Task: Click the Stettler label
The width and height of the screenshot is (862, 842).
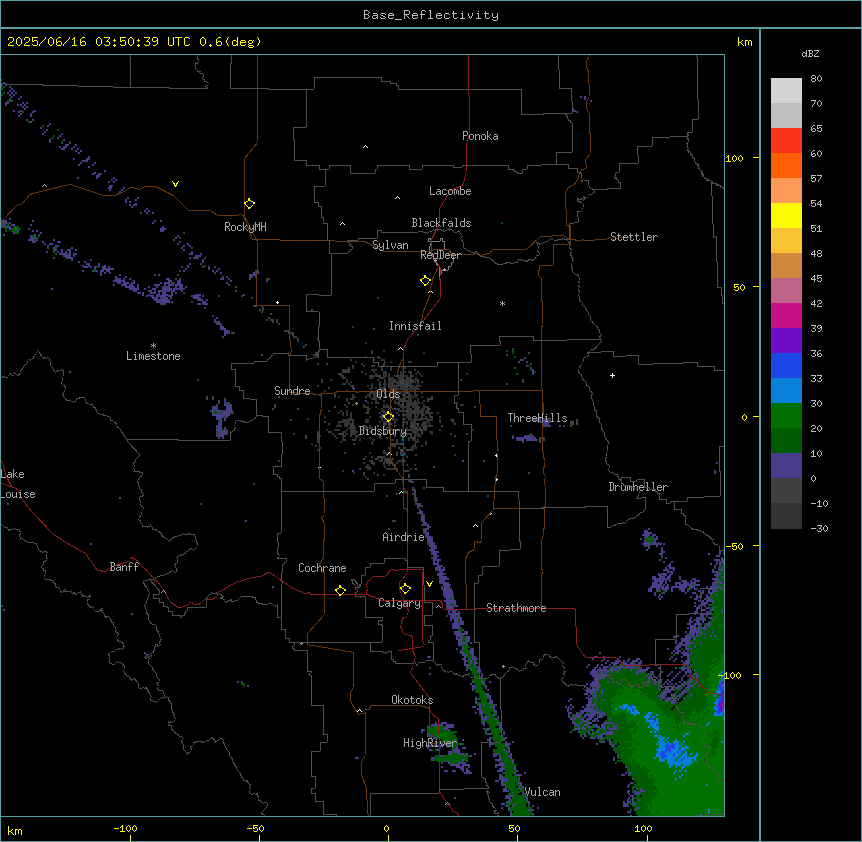Action: pyautogui.click(x=634, y=237)
